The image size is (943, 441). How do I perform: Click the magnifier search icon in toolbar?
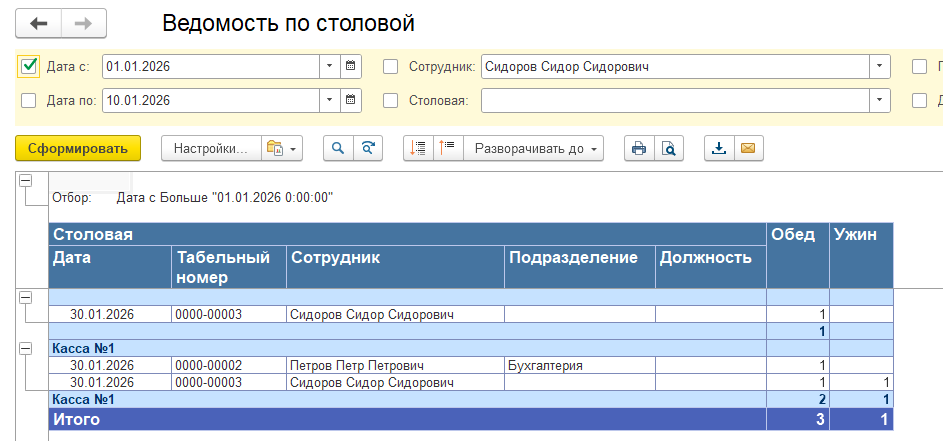338,148
